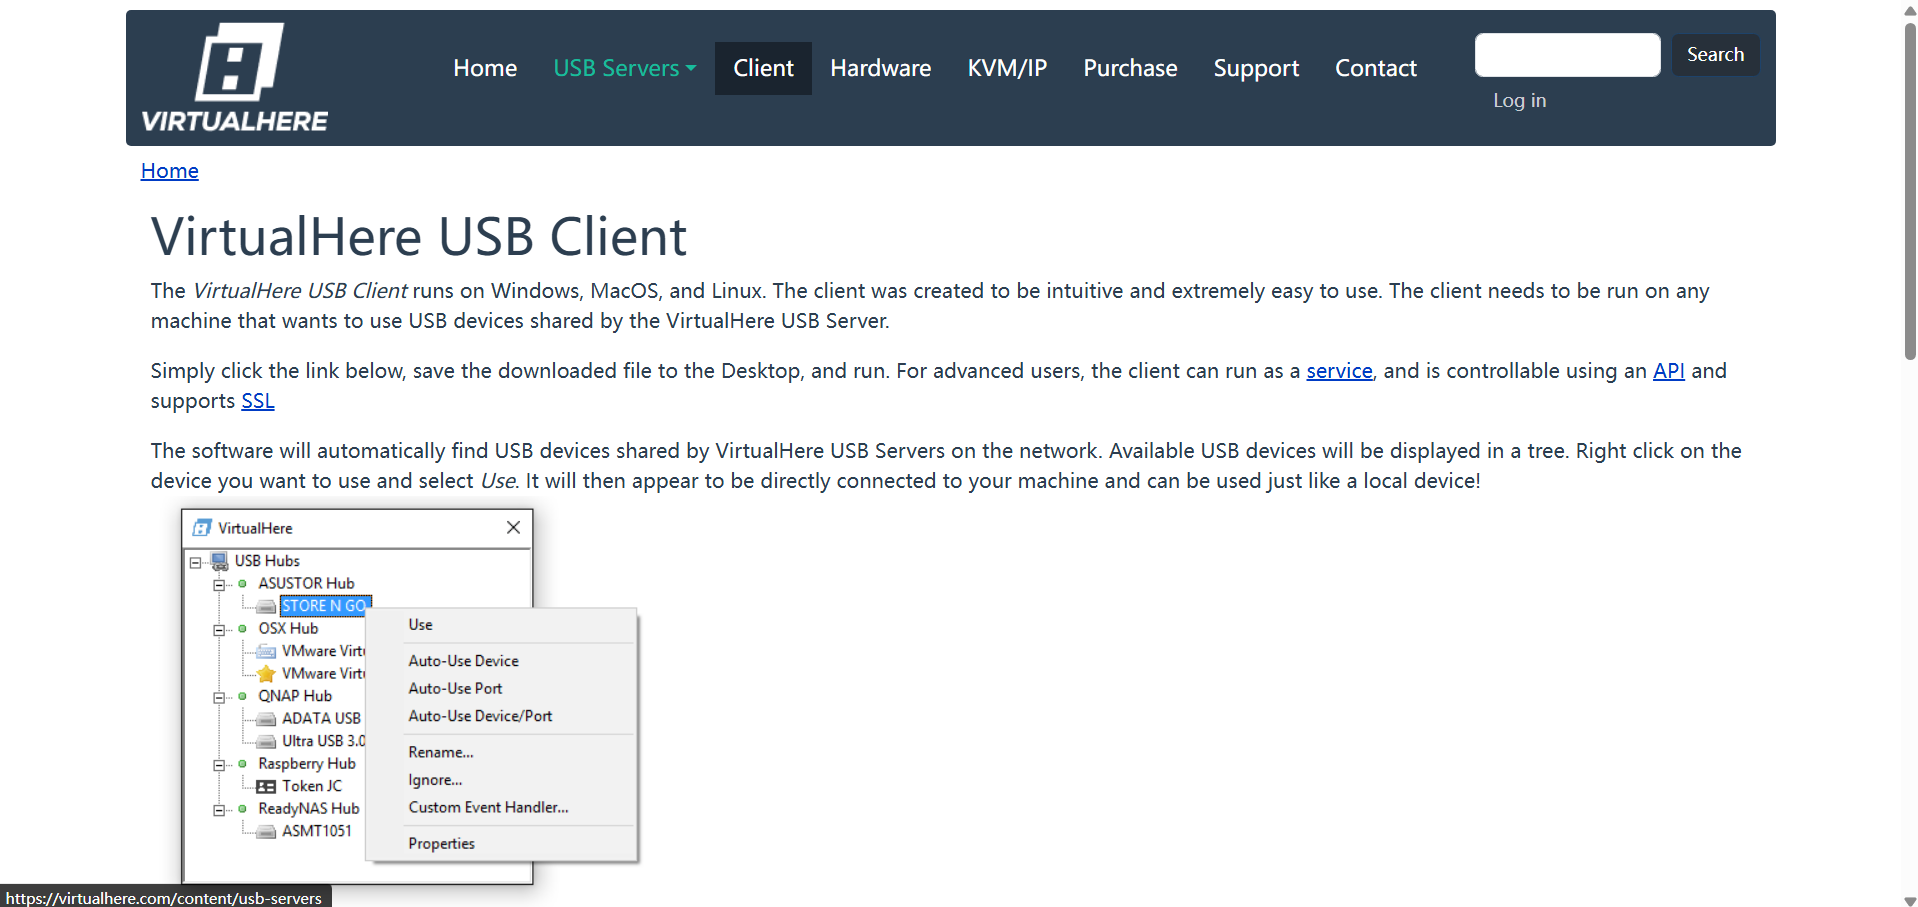The height and width of the screenshot is (907, 1918).
Task: Open the Support page
Action: 1256,68
